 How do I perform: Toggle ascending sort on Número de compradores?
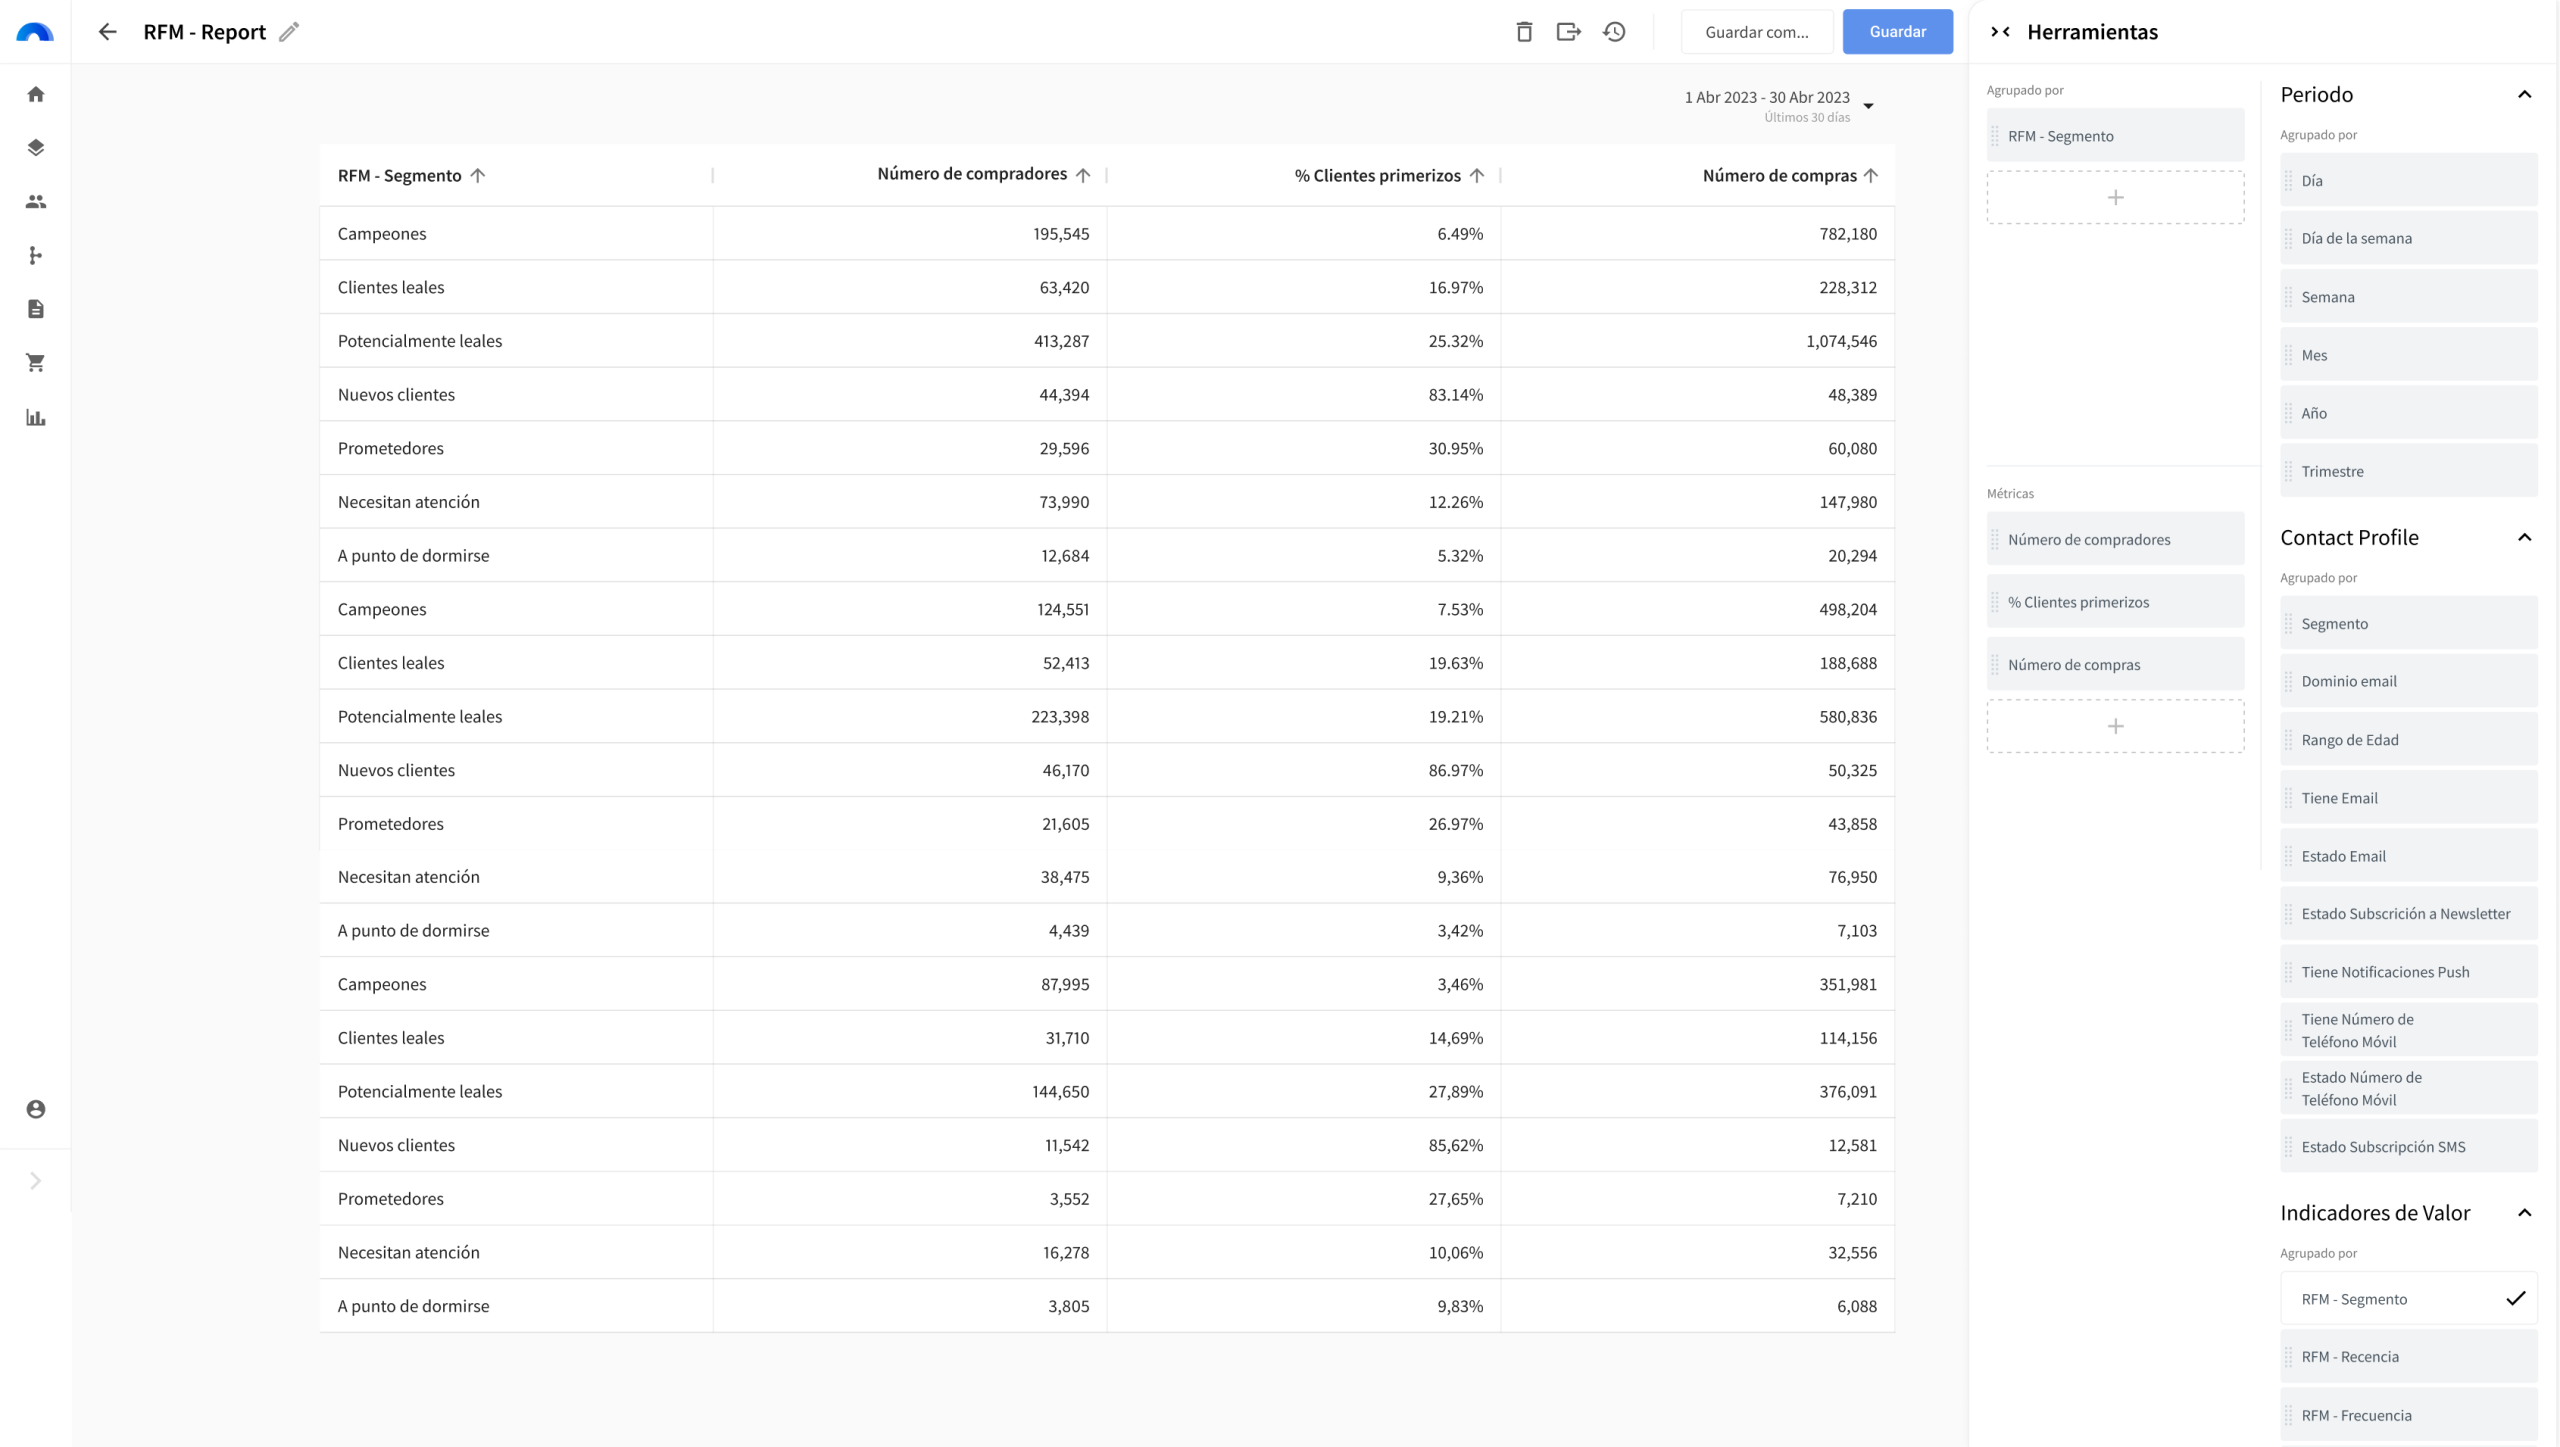point(1083,174)
